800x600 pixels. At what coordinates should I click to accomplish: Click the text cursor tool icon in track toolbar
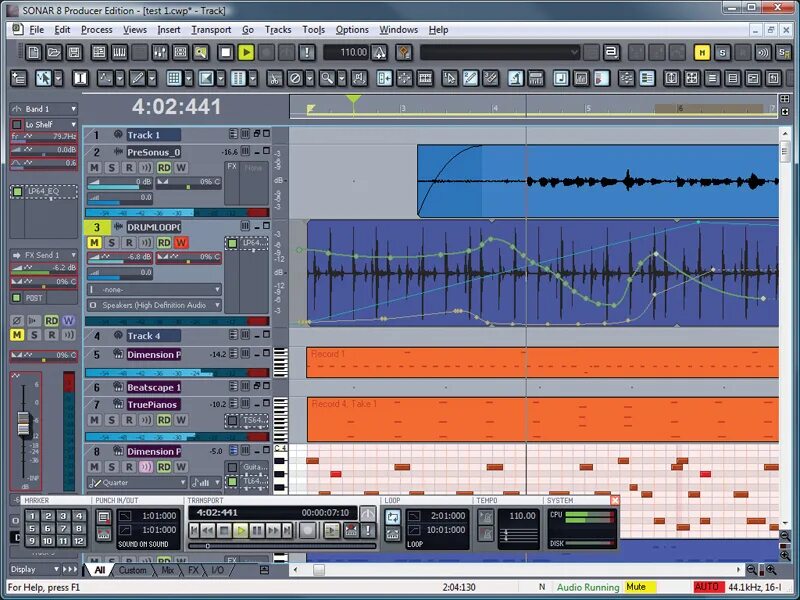[x=81, y=78]
